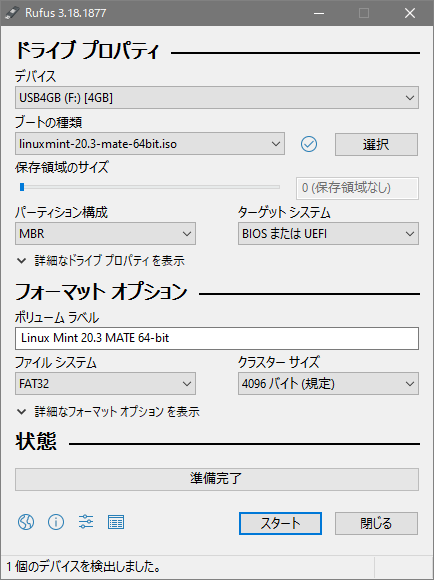Open the パーティション構成 MBR dropdown

(x=105, y=233)
